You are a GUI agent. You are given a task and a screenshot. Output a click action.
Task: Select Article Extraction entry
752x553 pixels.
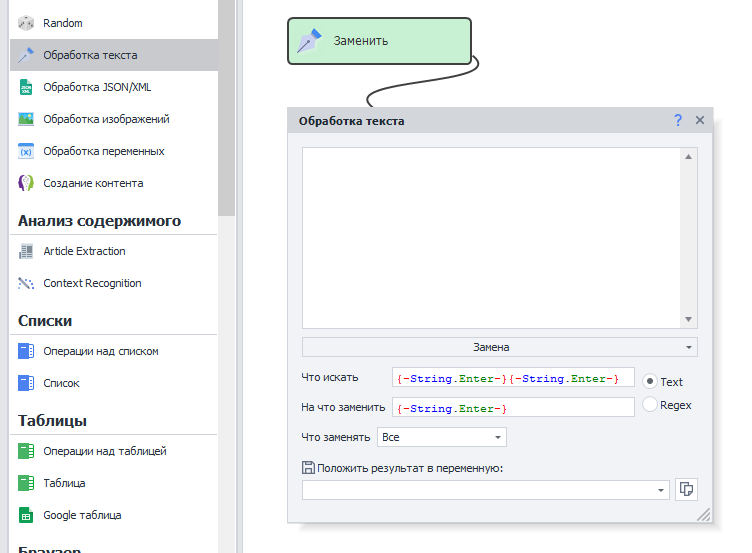pos(114,251)
